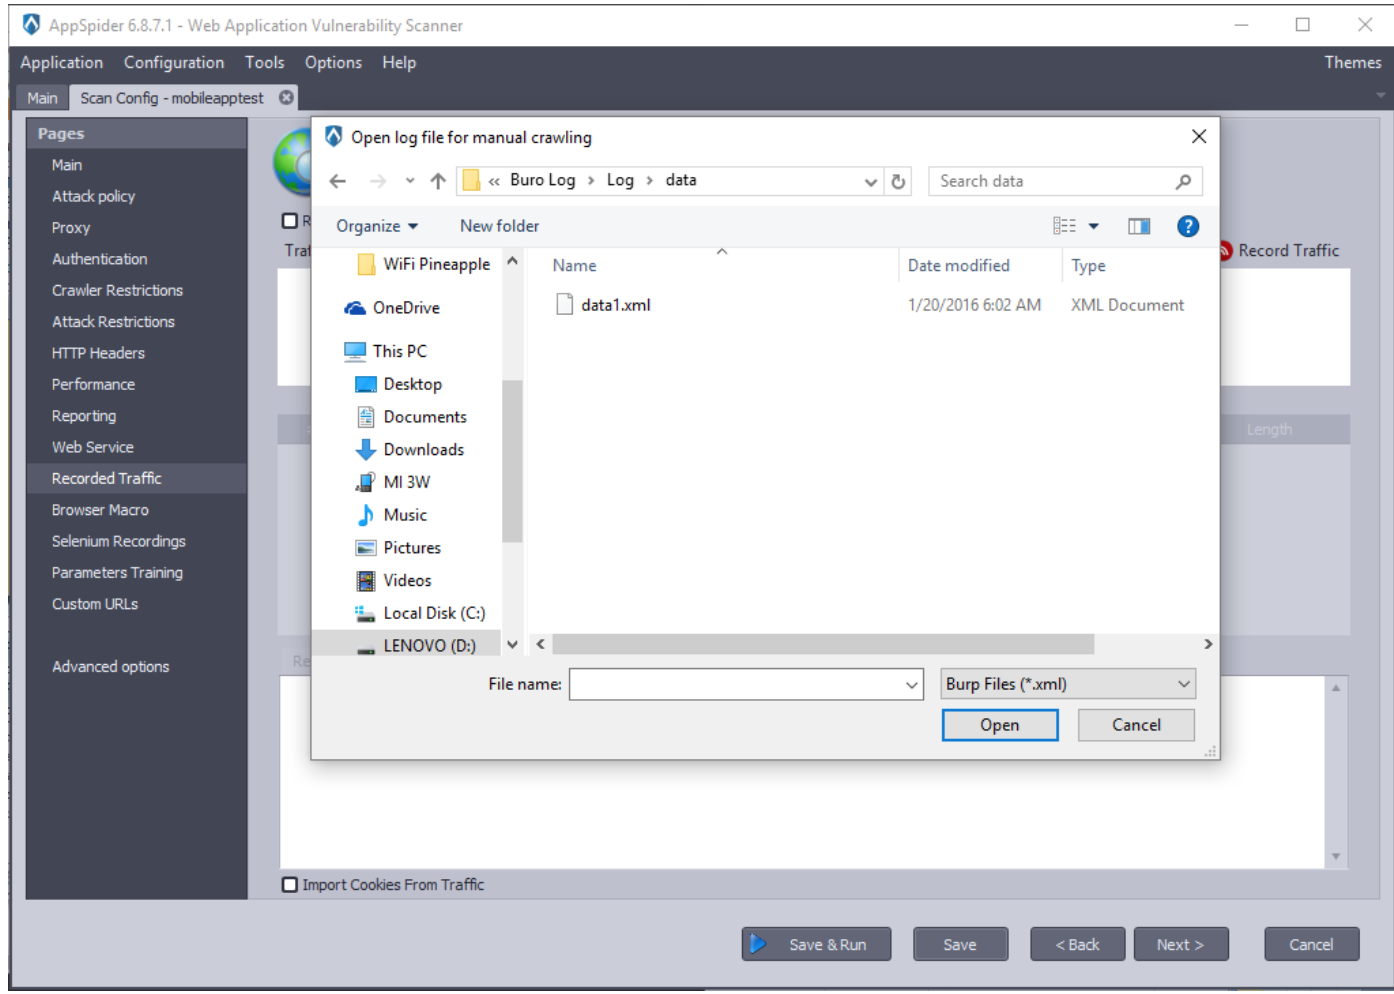Image resolution: width=1394 pixels, height=994 pixels.
Task: Open the Burp Files type dropdown
Action: [x=1068, y=684]
